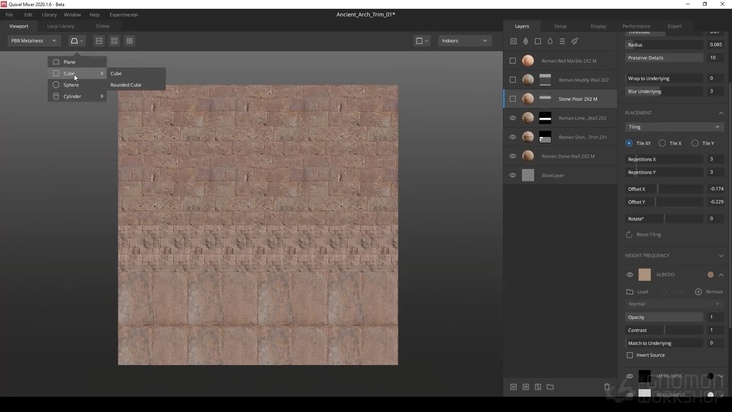Open the Display tab
Image resolution: width=732 pixels, height=412 pixels.
pyautogui.click(x=598, y=26)
